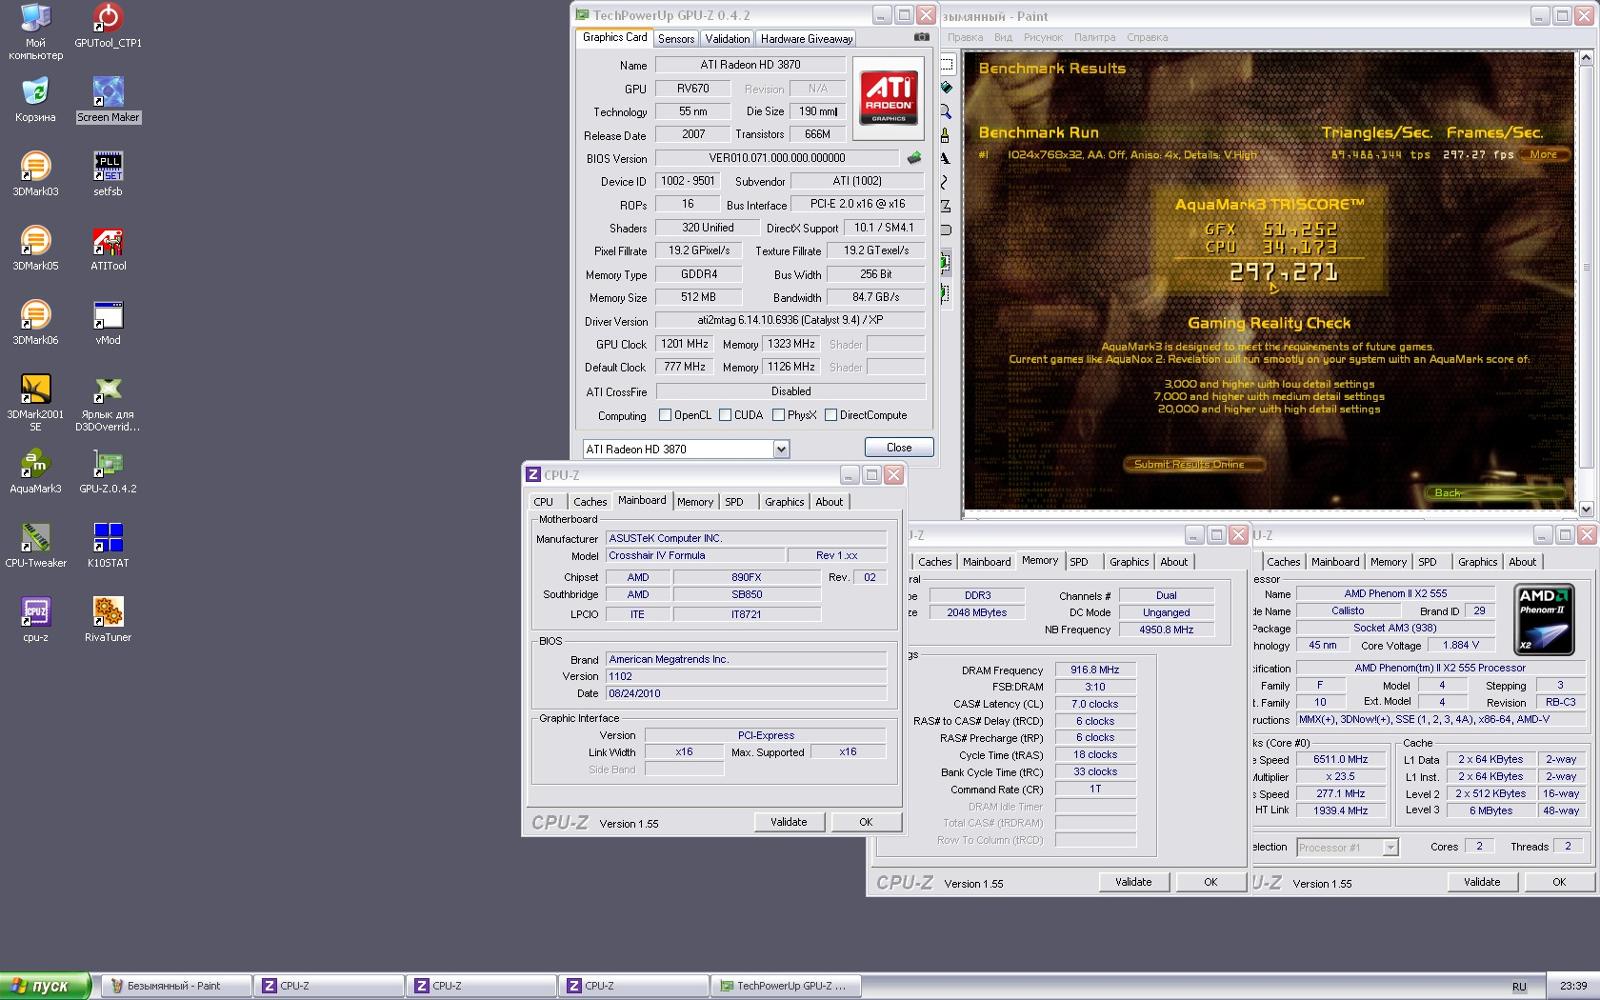Screen dimensions: 1600x1000
Task: Select the Paint brush tool
Action: 946,135
